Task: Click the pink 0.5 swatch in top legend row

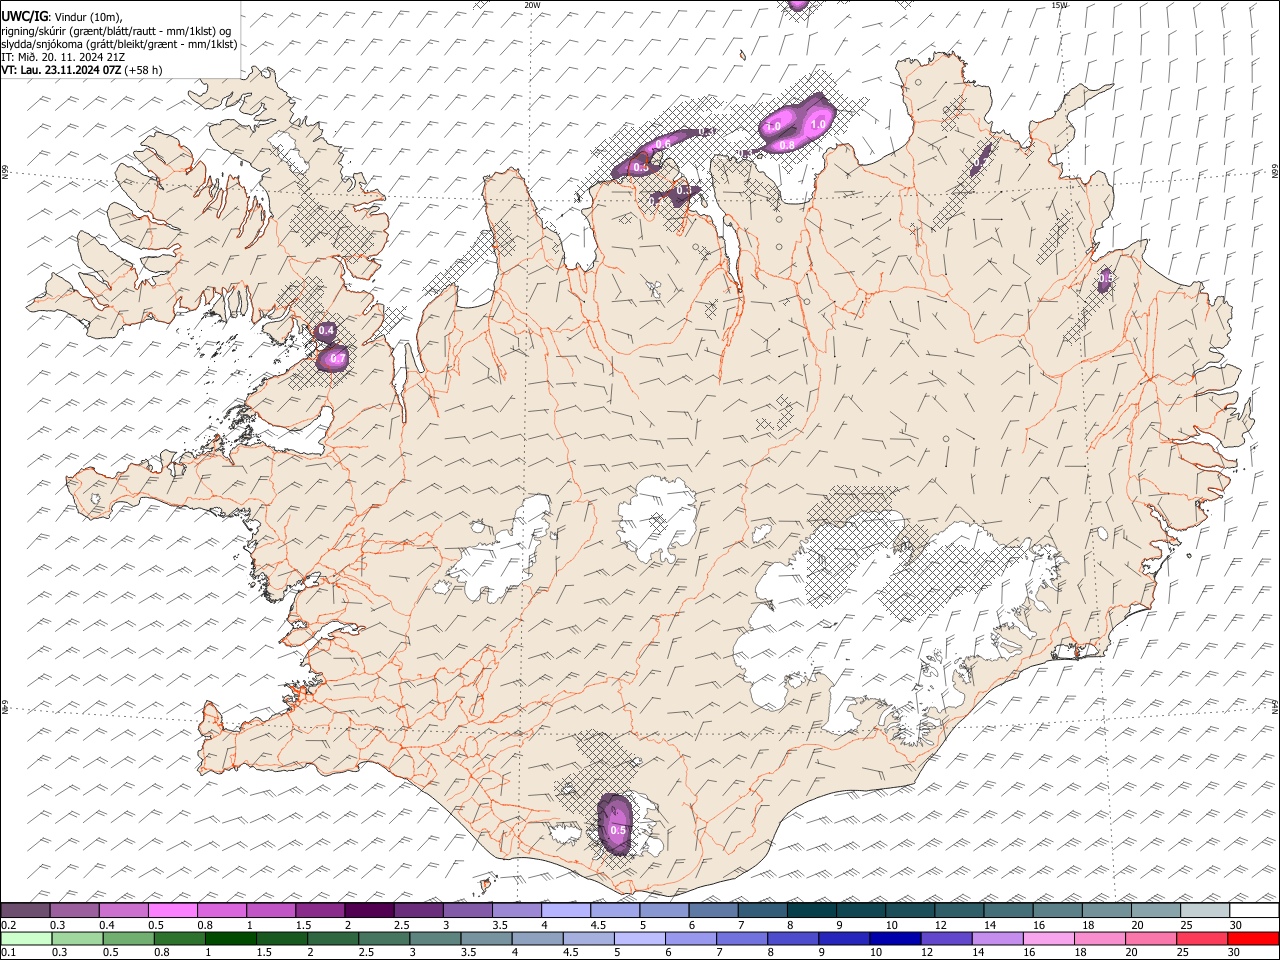Action: coord(172,911)
